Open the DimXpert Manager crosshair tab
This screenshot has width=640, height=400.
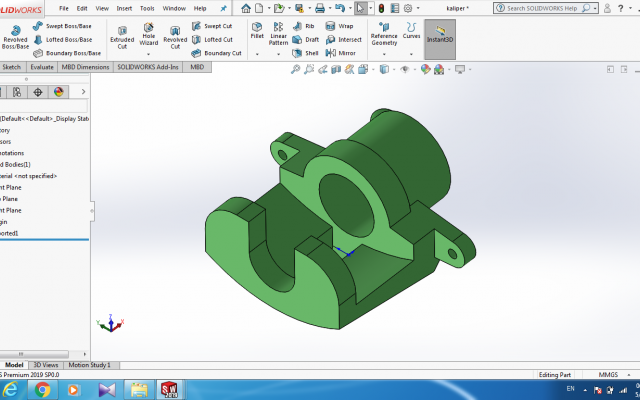[x=38, y=92]
